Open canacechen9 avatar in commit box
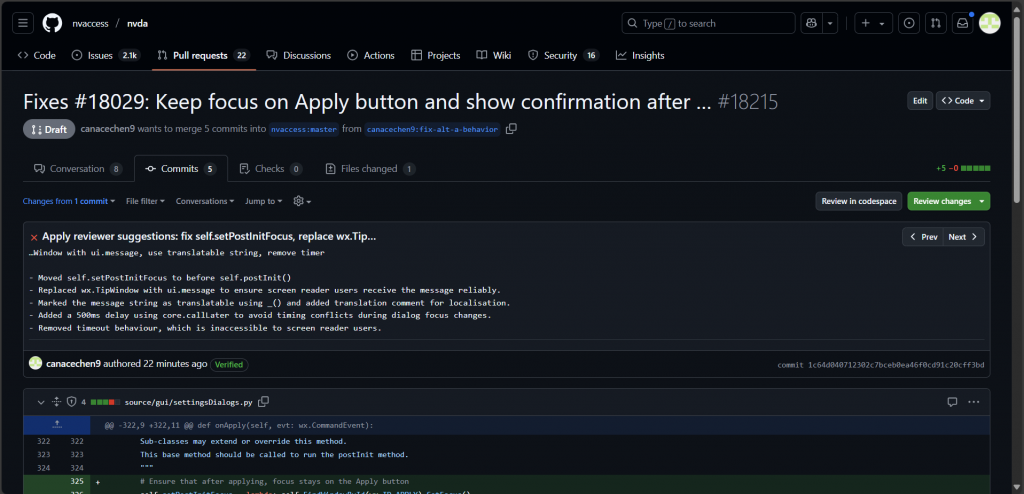Viewport: 1024px width, 494px height. click(36, 363)
